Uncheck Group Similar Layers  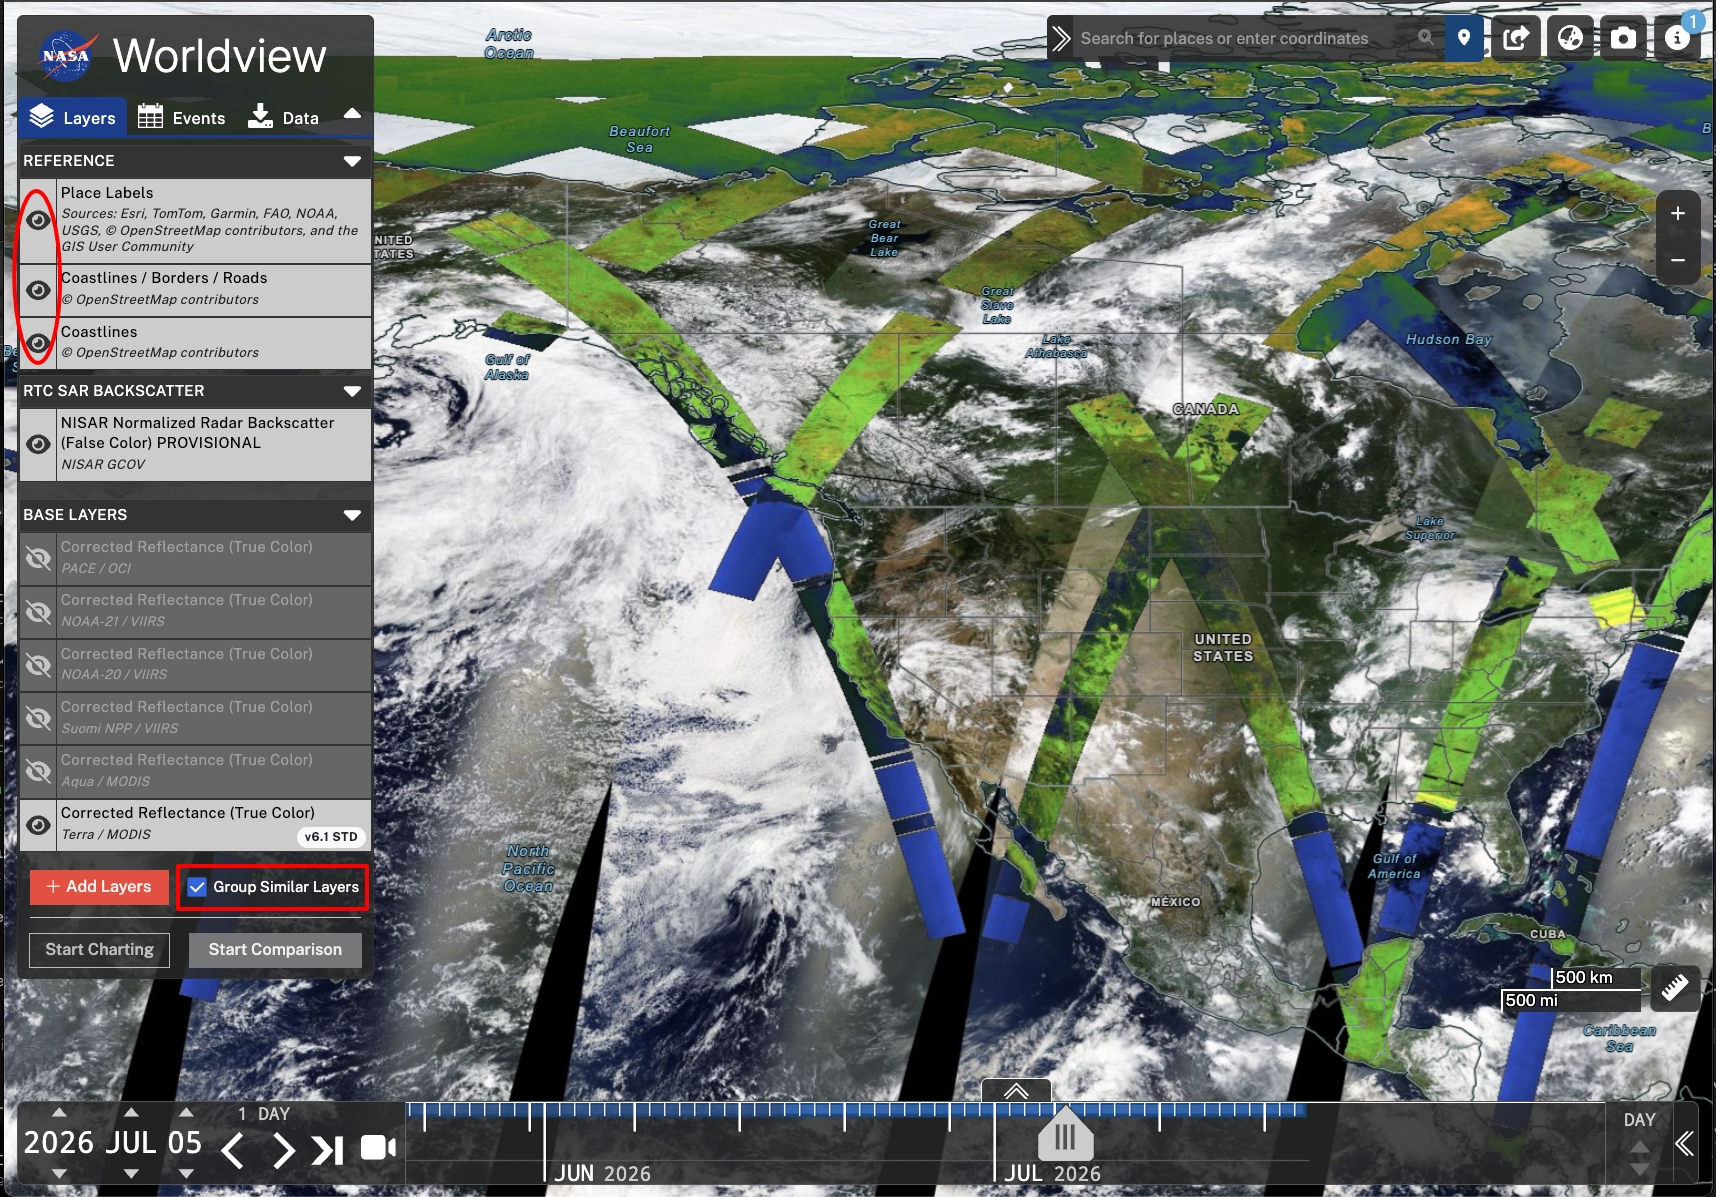(198, 887)
